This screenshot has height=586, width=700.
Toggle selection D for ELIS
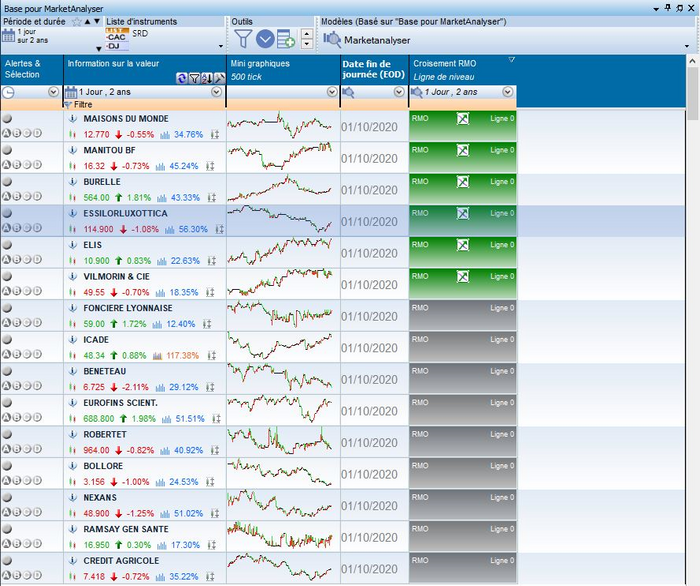click(37, 259)
